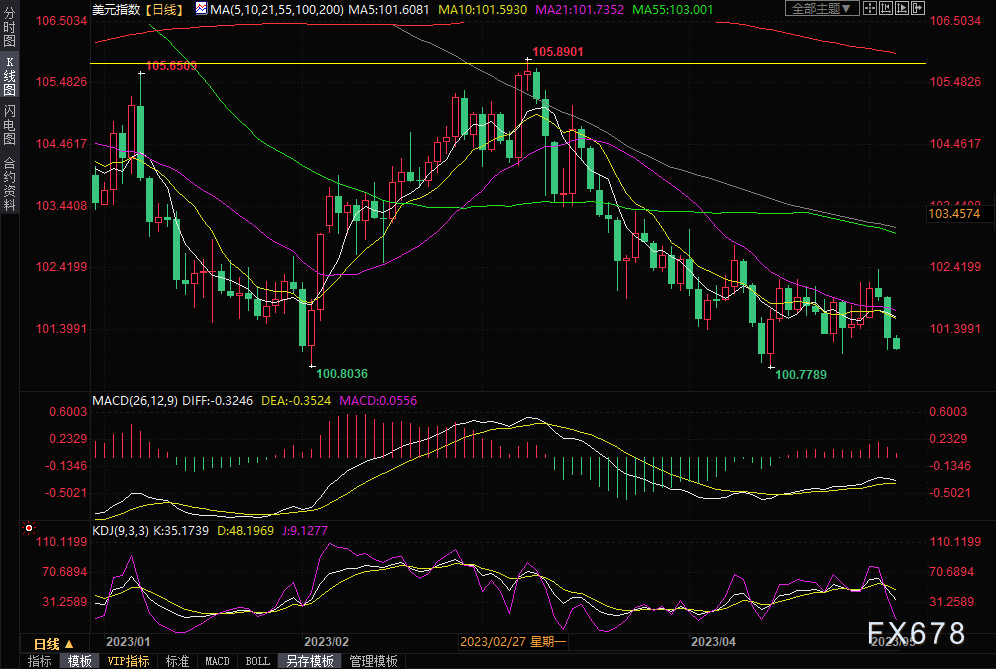Expand the 日线 period selector

tap(54, 643)
